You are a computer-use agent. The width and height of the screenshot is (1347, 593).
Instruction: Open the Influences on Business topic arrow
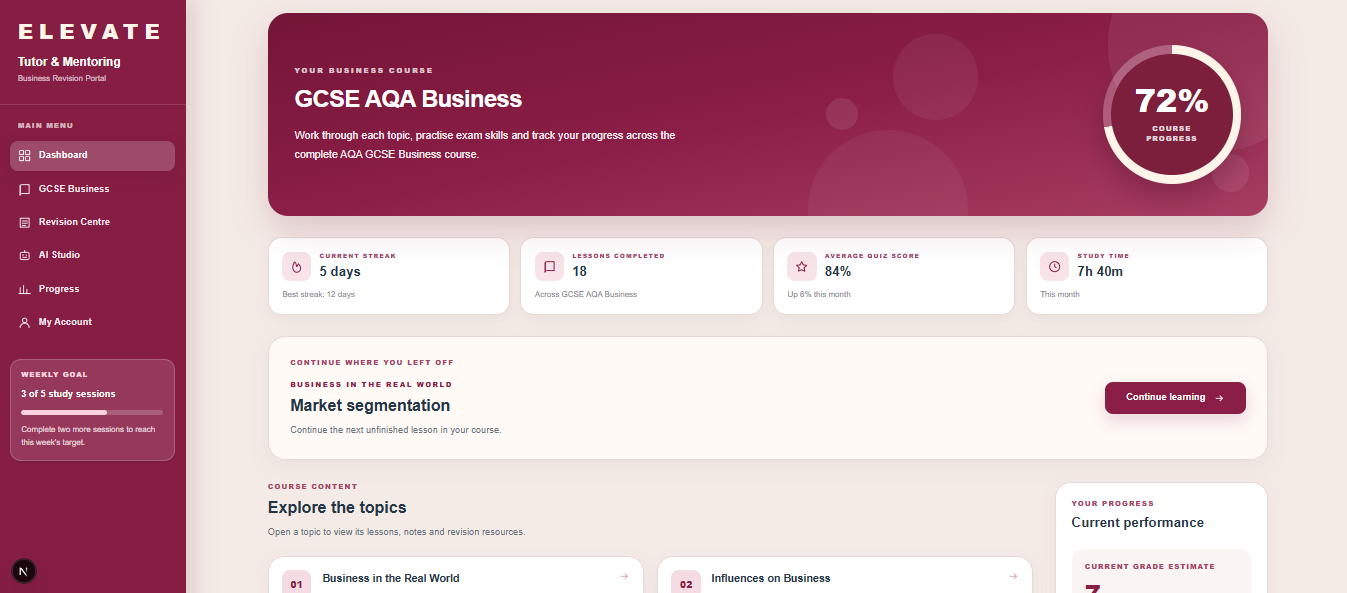point(1013,576)
